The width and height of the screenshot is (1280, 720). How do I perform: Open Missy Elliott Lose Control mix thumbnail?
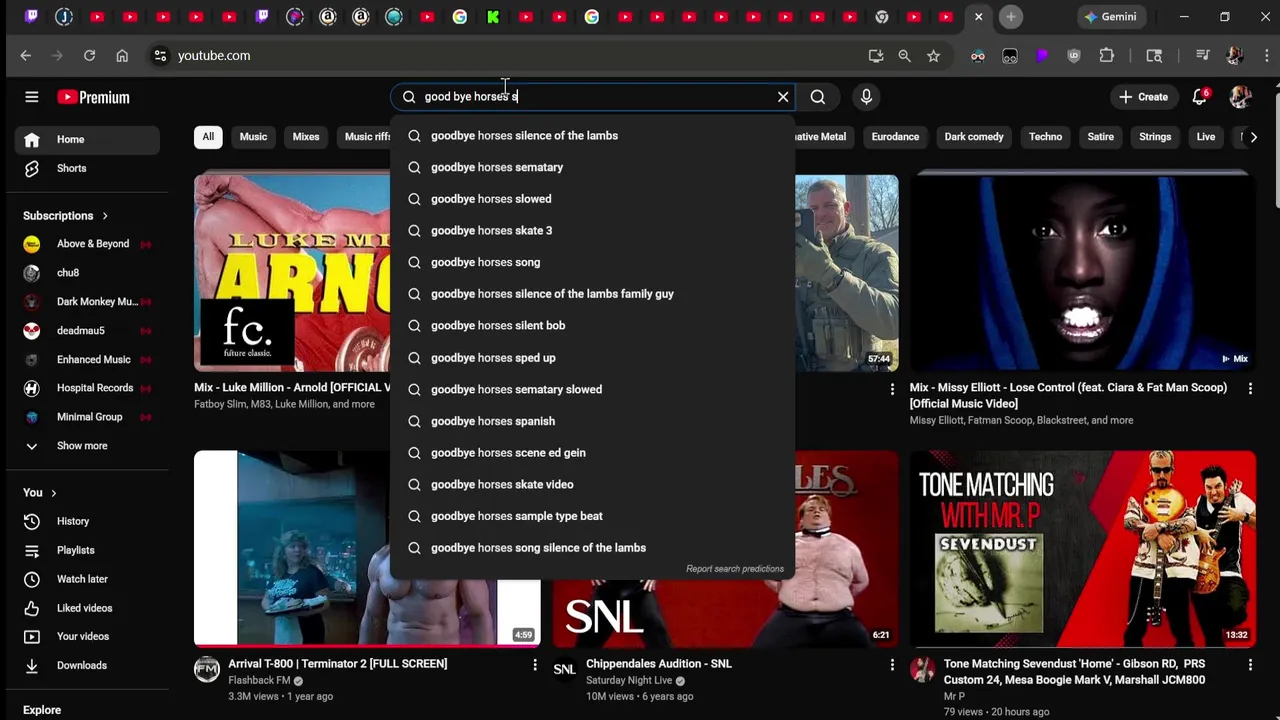1085,272
